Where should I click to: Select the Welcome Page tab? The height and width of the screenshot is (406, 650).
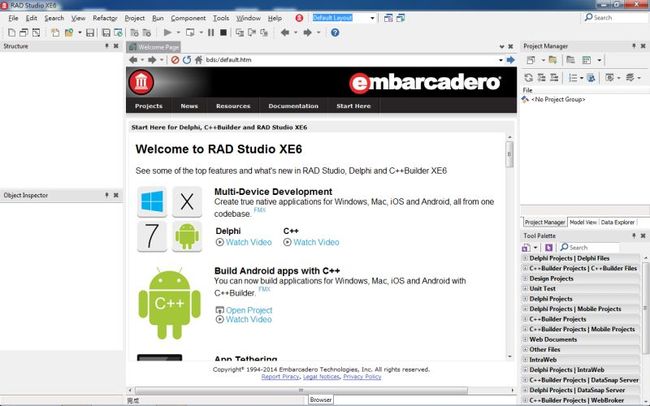(153, 47)
